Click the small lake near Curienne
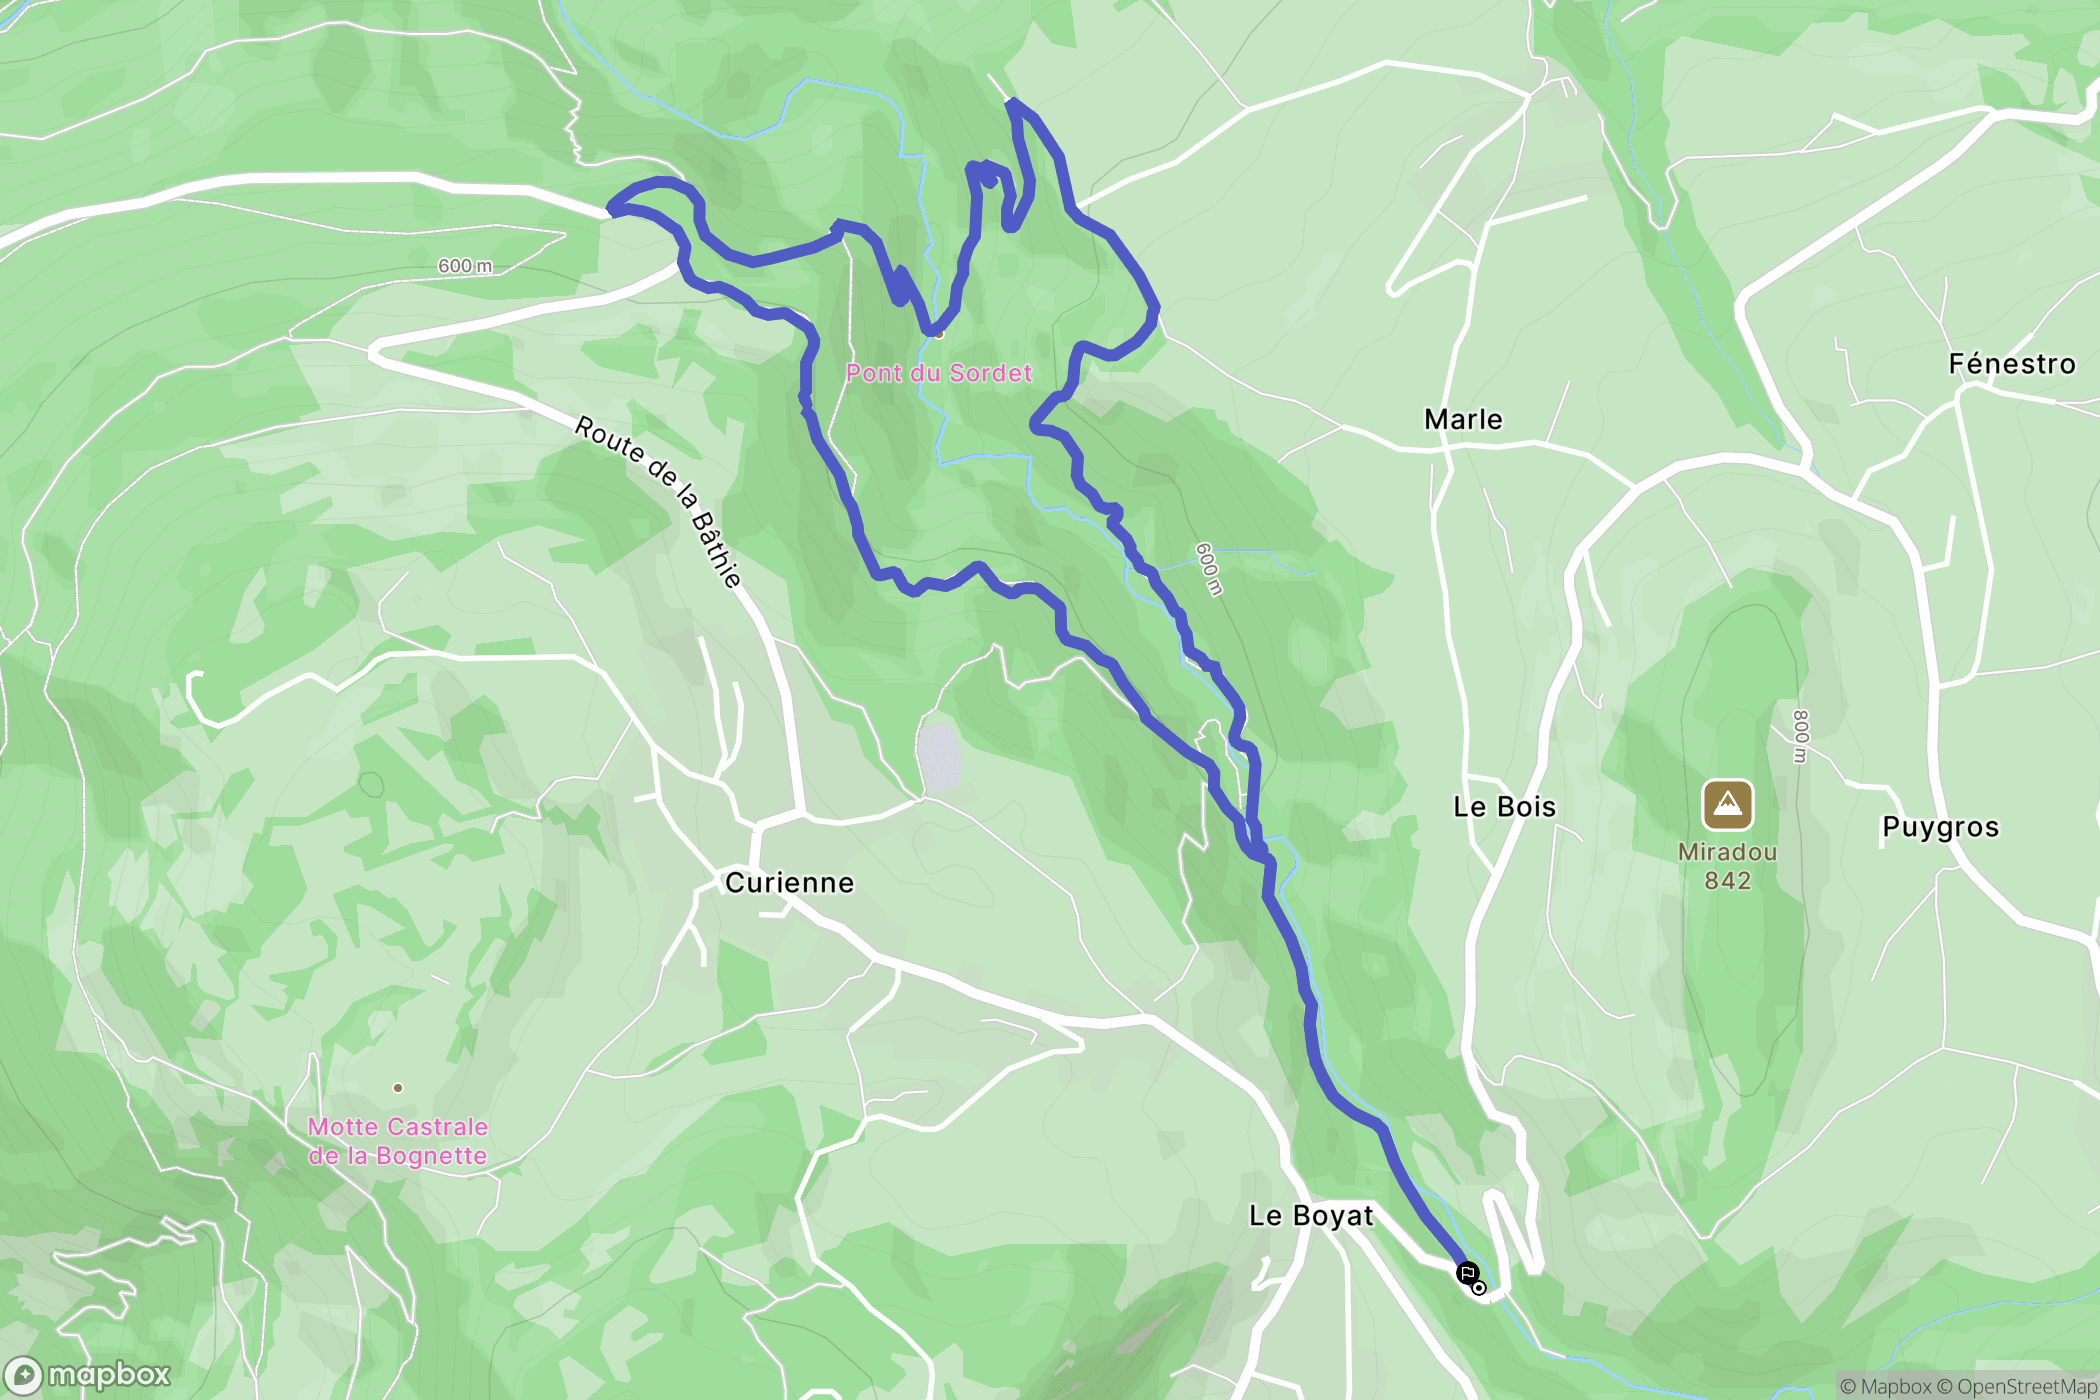Screen dimensions: 2100x1400 (939, 757)
